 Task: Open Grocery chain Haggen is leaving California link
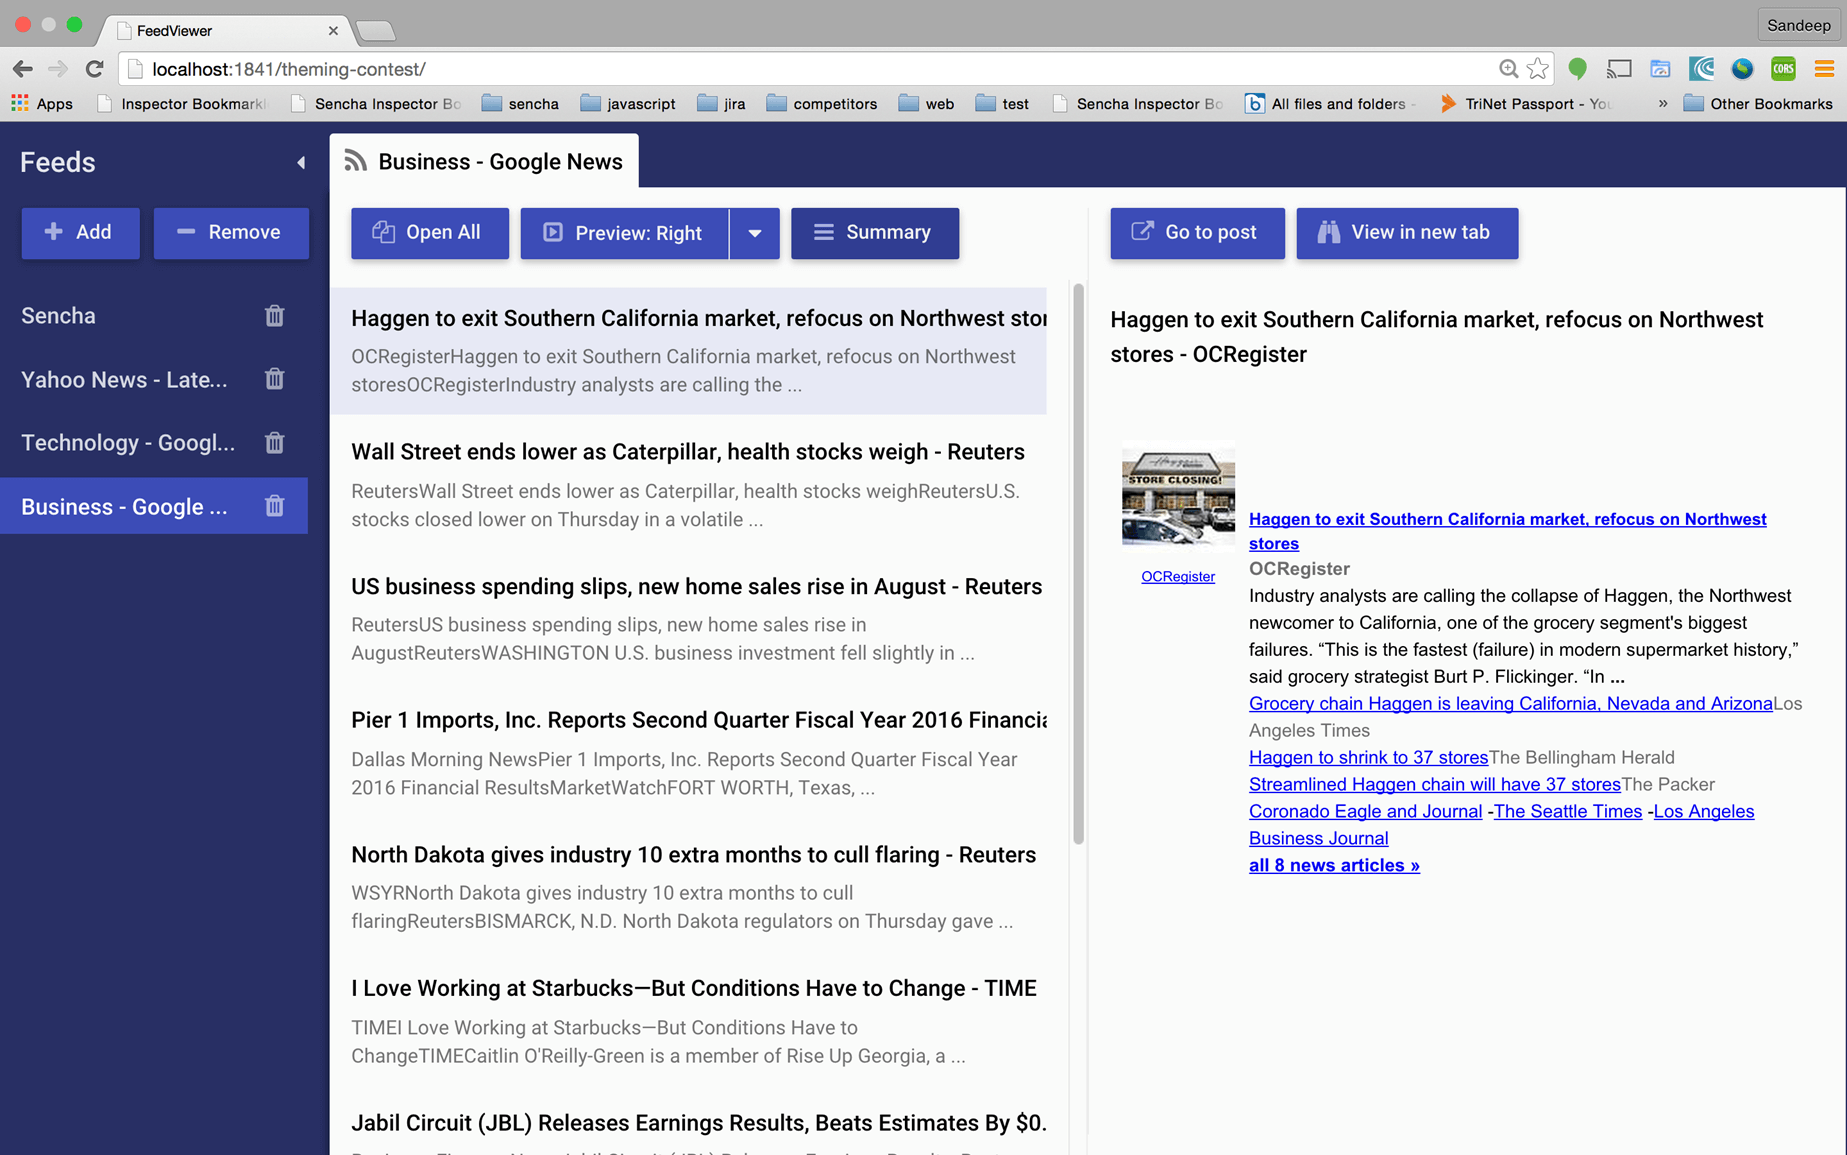pos(1510,703)
